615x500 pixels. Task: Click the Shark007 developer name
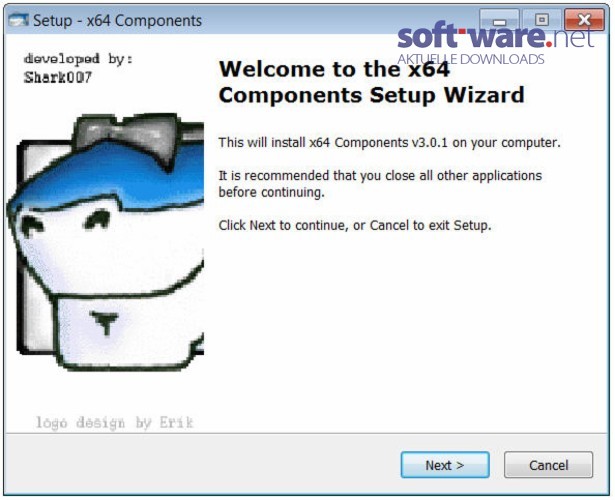58,77
